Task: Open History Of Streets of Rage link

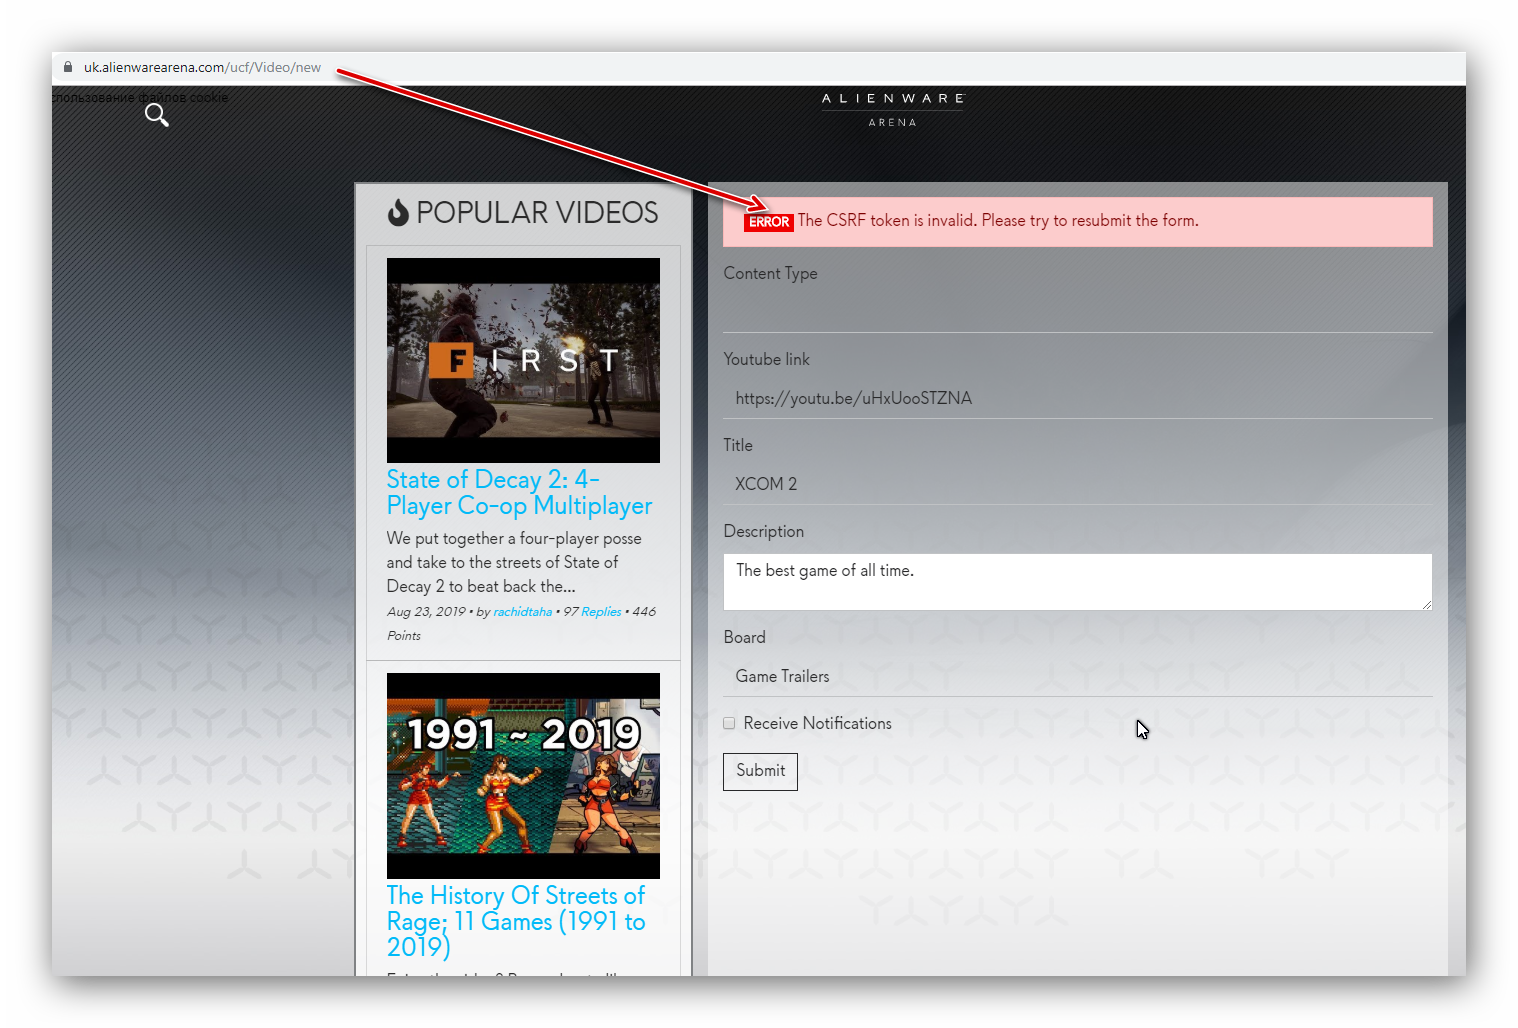Action: 516,921
